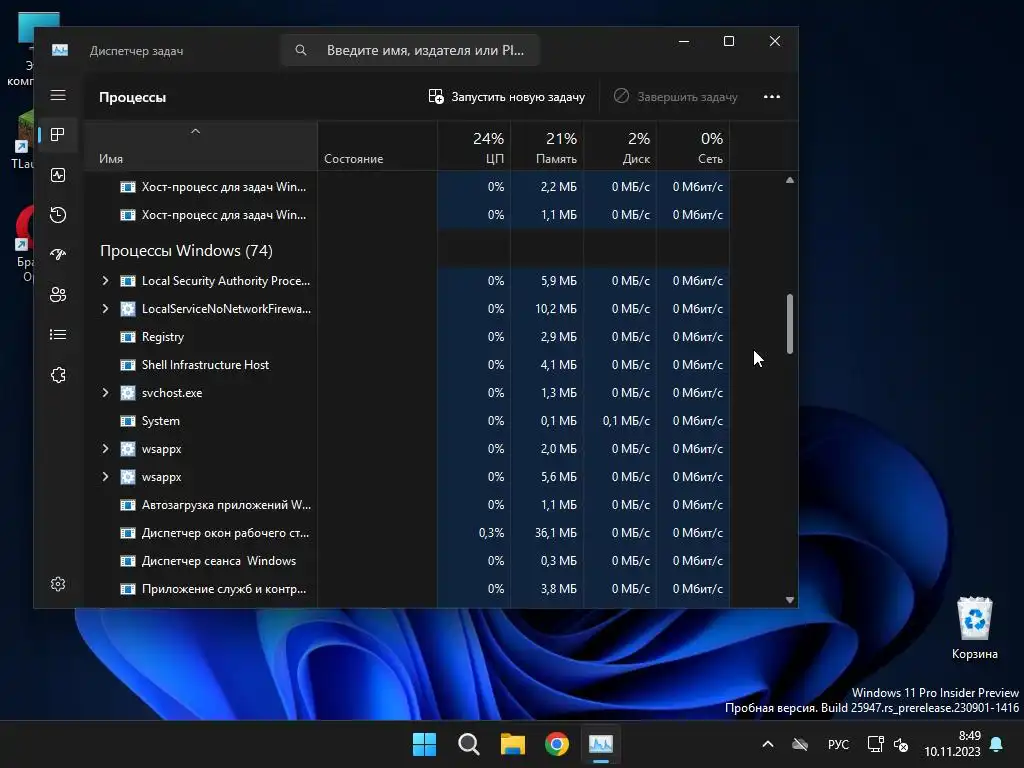Screen dimensions: 1024x768
Task: Click Запустить новую задачу button
Action: (x=507, y=97)
